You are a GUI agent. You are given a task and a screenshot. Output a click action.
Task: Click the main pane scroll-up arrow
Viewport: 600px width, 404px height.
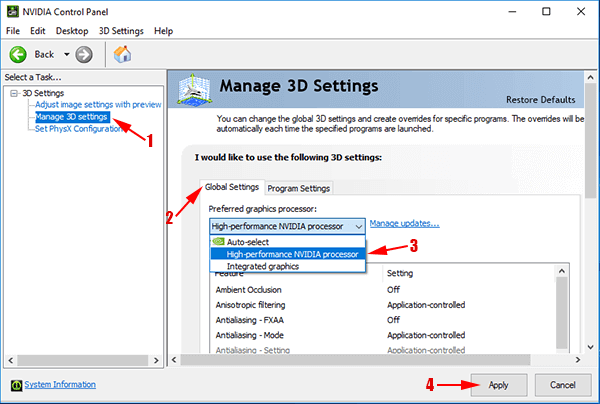pos(590,78)
